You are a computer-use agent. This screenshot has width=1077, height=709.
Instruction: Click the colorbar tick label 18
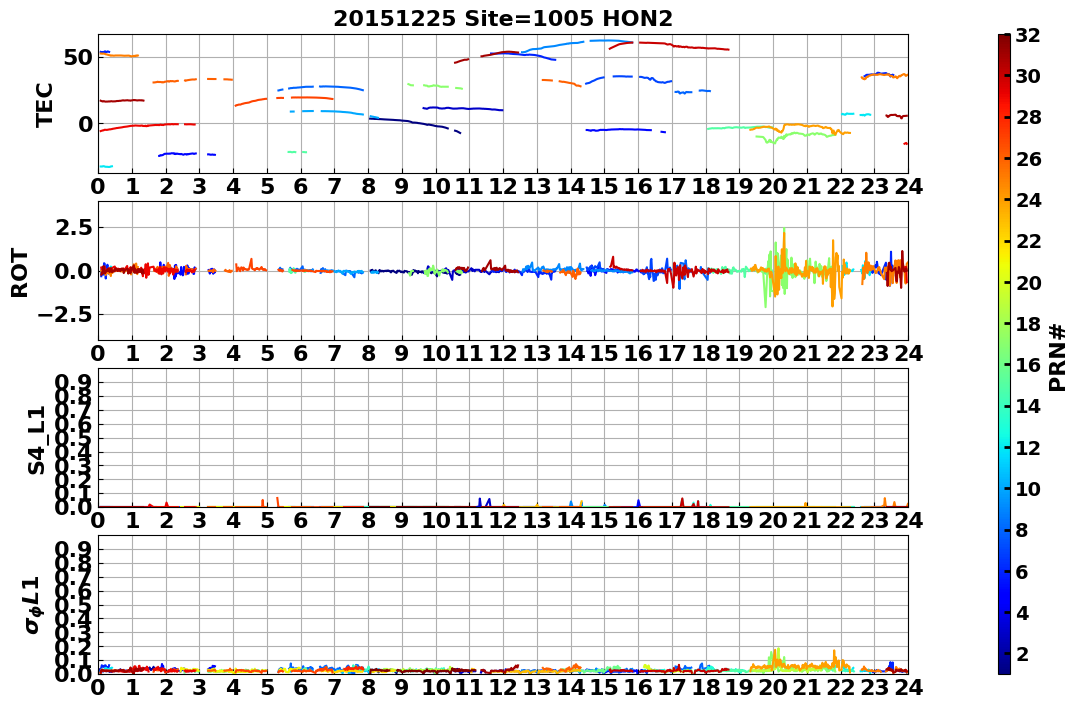pos(1028,324)
